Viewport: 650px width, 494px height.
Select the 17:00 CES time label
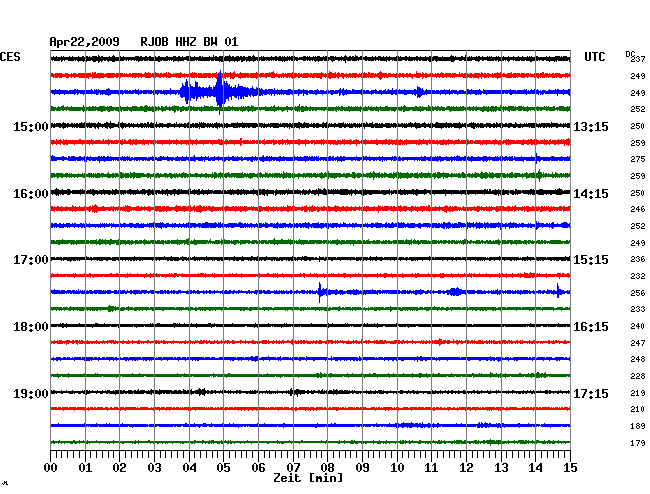pos(31,260)
